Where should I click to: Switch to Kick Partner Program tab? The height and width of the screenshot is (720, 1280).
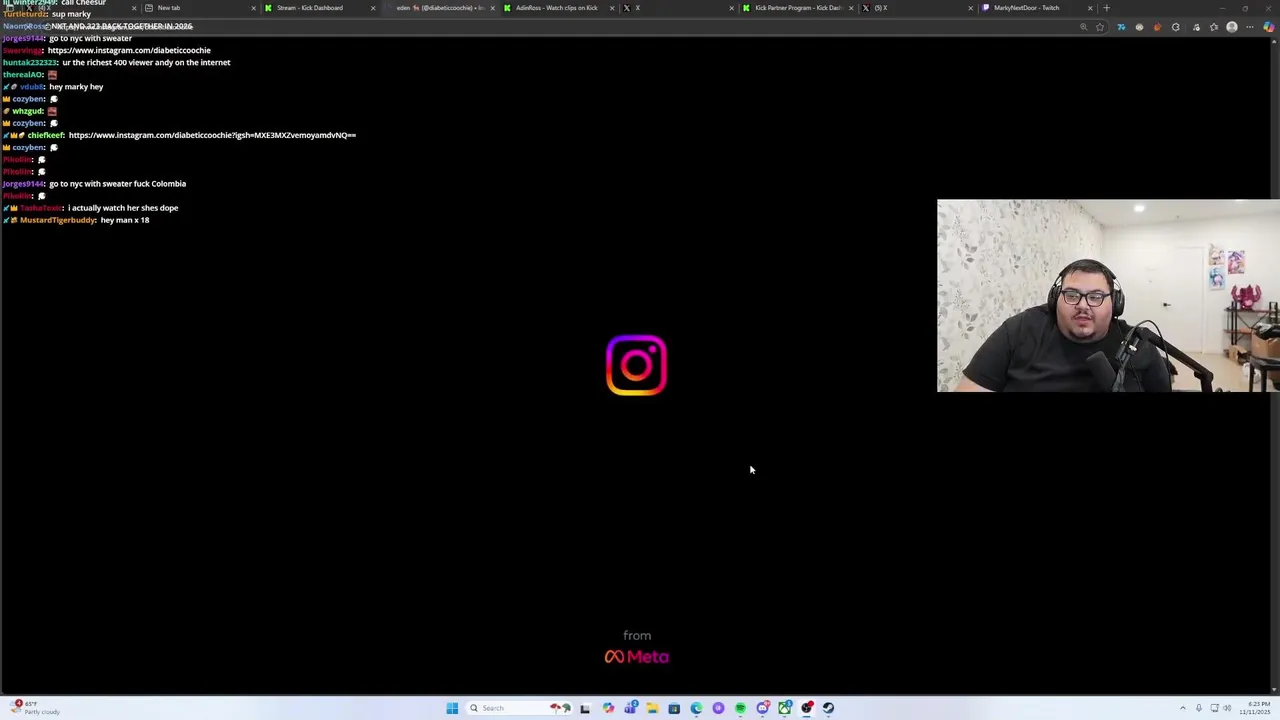click(x=797, y=8)
